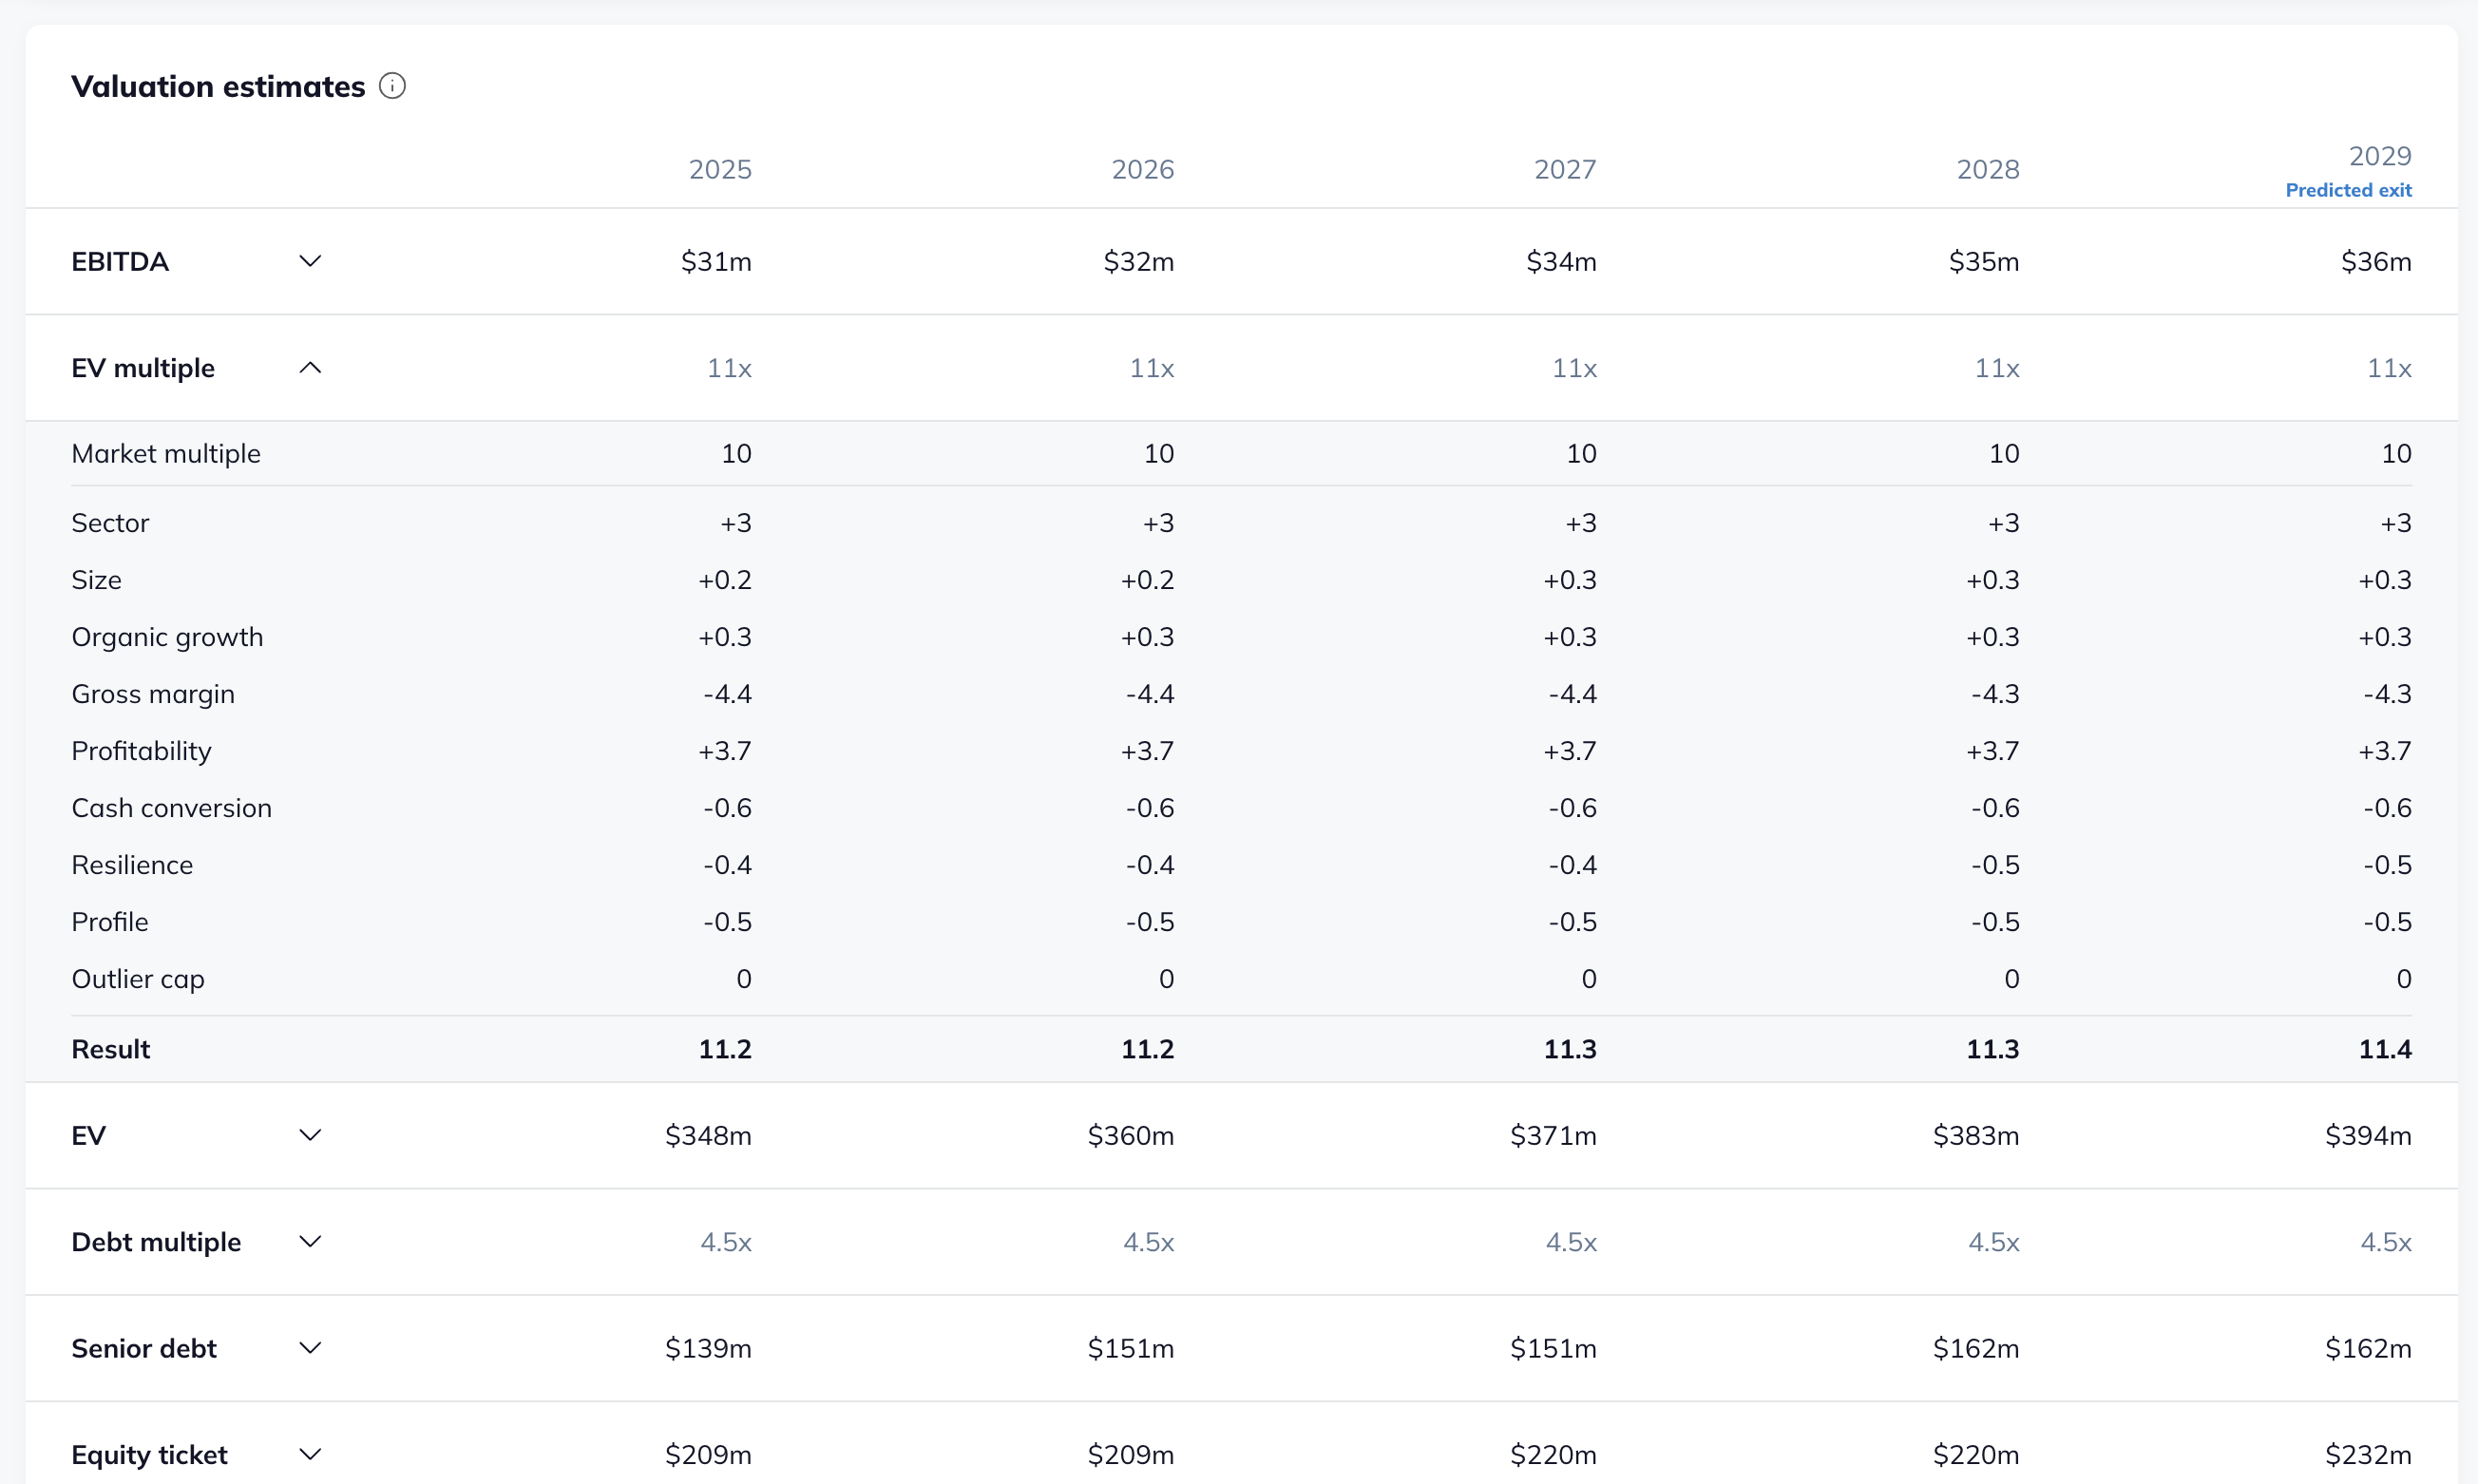Click the 2025 EV value $348m
2478x1484 pixels.
[x=708, y=1135]
